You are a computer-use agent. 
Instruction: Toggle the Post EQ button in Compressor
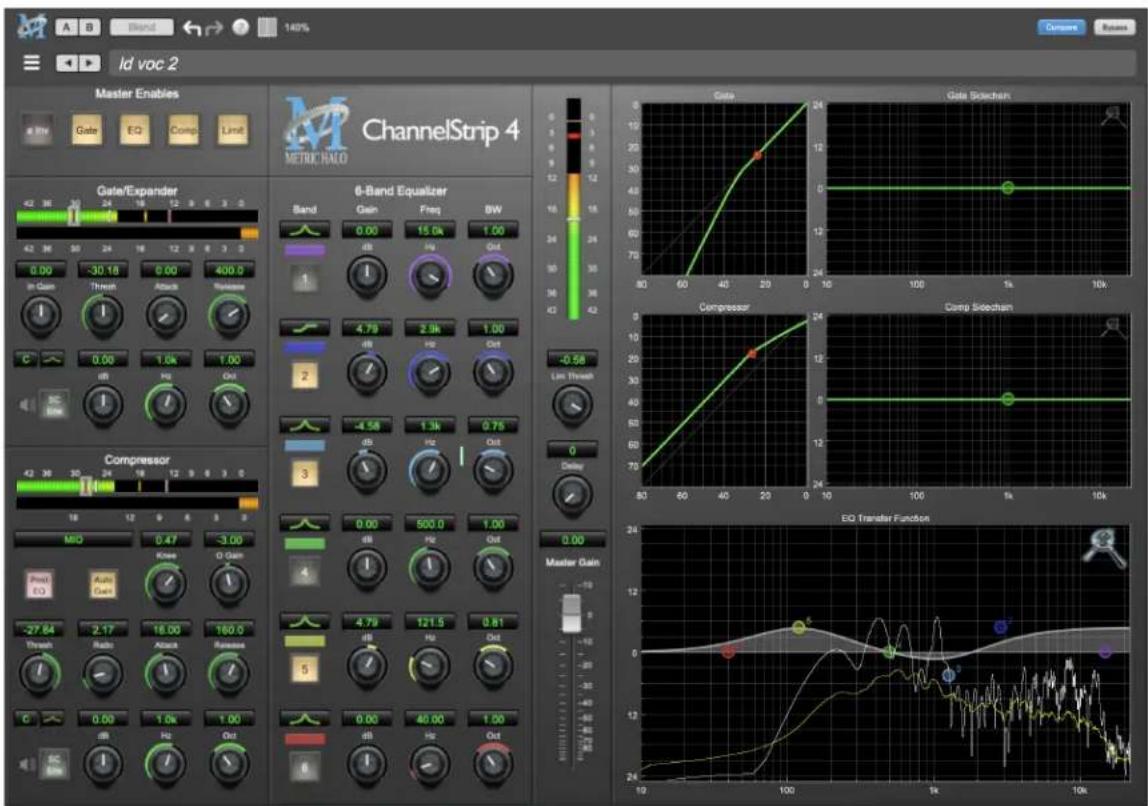[39, 584]
